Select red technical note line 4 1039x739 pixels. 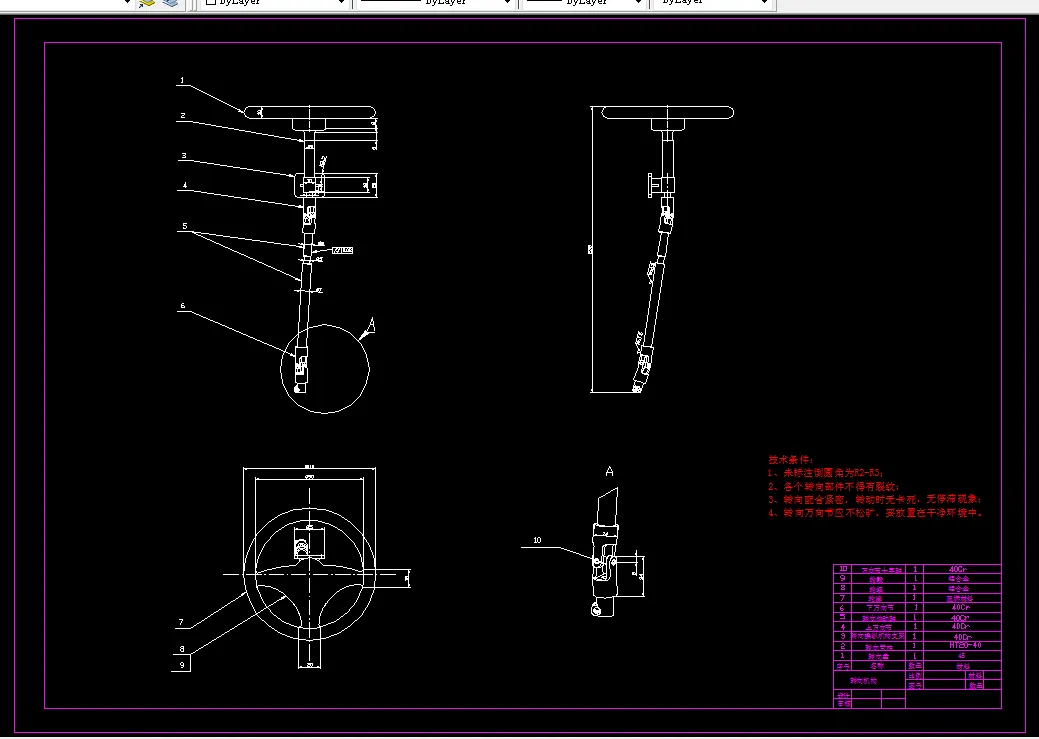tap(875, 512)
